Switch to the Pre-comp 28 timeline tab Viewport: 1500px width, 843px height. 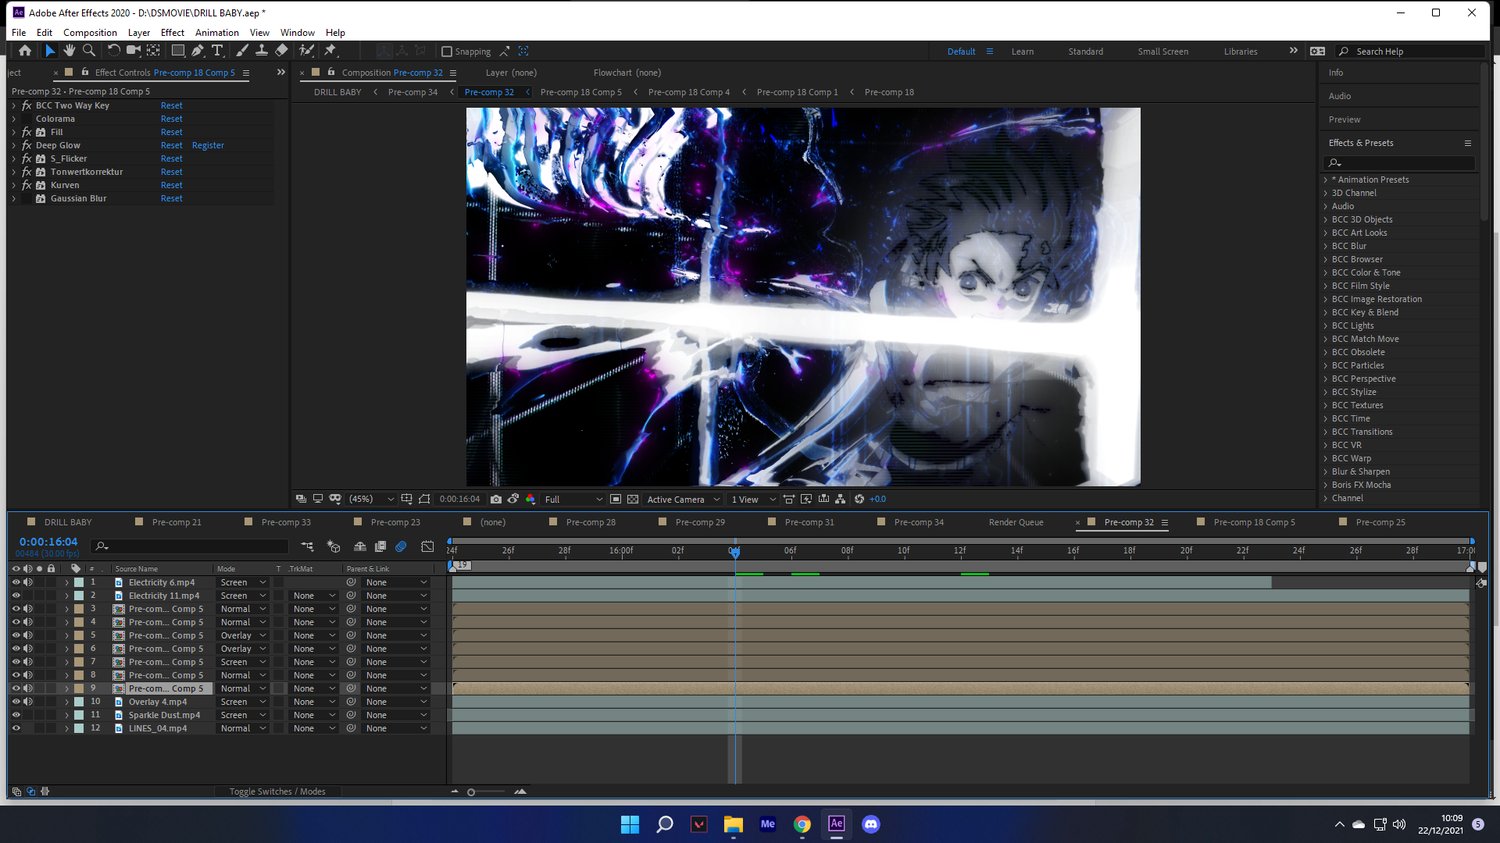(590, 522)
